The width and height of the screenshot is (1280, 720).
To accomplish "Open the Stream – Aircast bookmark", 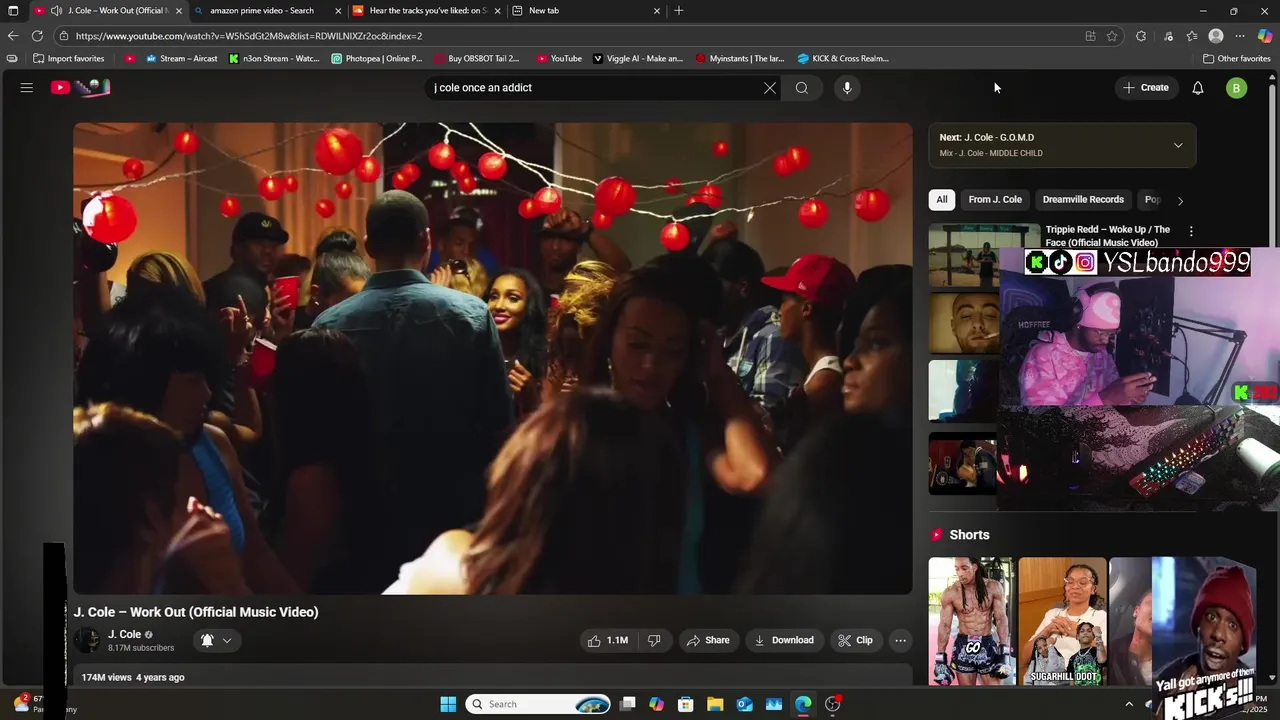I will click(181, 58).
